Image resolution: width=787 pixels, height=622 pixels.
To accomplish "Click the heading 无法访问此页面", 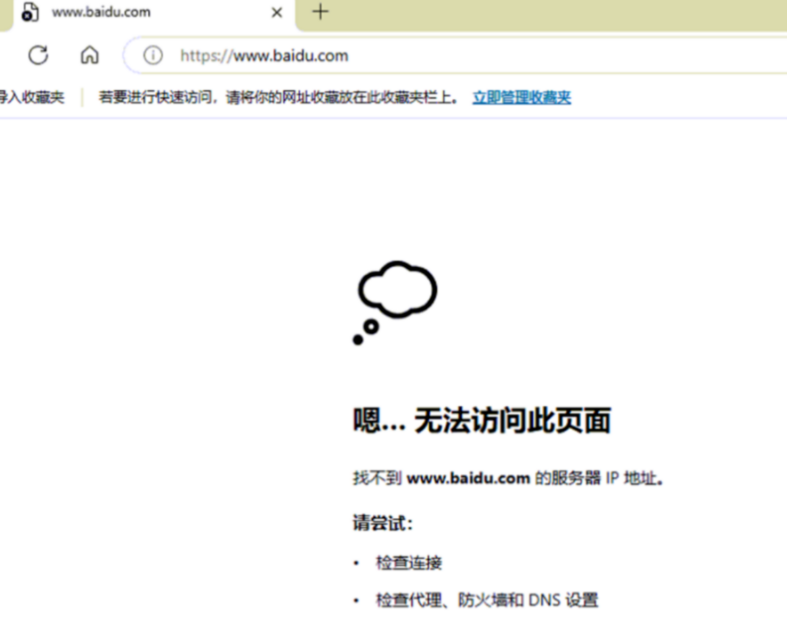I will coord(481,421).
